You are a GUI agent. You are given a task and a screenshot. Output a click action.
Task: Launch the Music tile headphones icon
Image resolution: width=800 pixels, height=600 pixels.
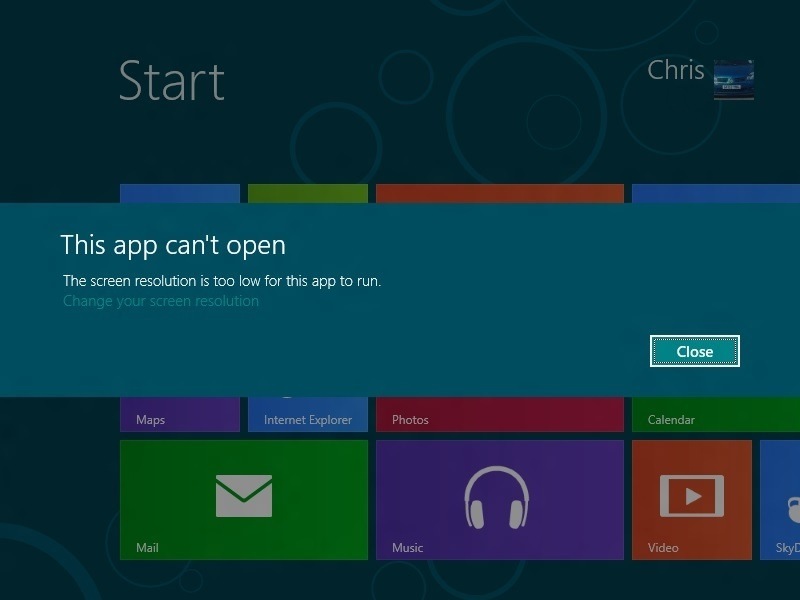(x=497, y=496)
